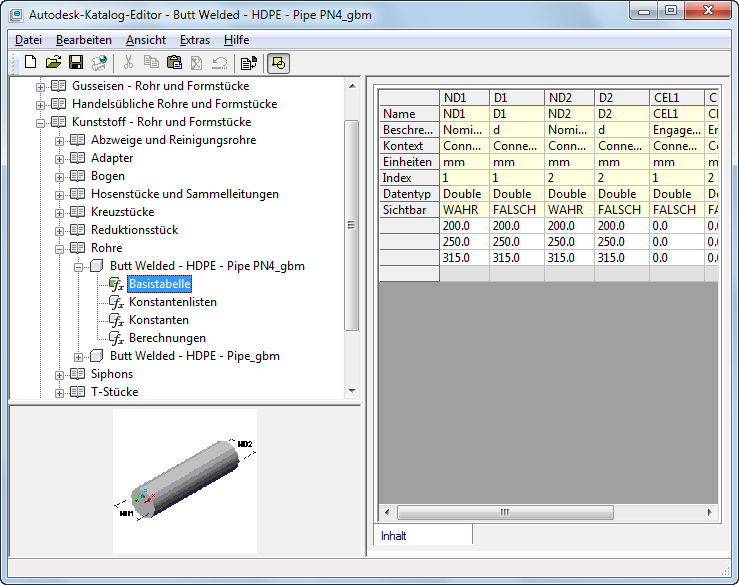Viewport: 739px width, 585px height.
Task: Click the book icon beside Kreuzstücke
Action: [x=77, y=212]
